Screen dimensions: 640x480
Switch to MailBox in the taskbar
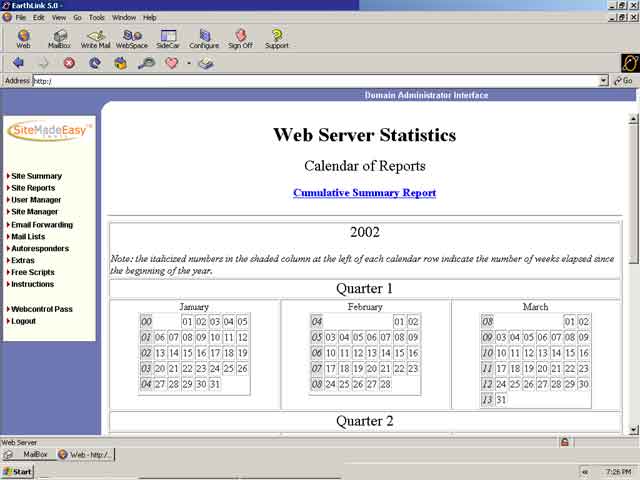pyautogui.click(x=30, y=454)
